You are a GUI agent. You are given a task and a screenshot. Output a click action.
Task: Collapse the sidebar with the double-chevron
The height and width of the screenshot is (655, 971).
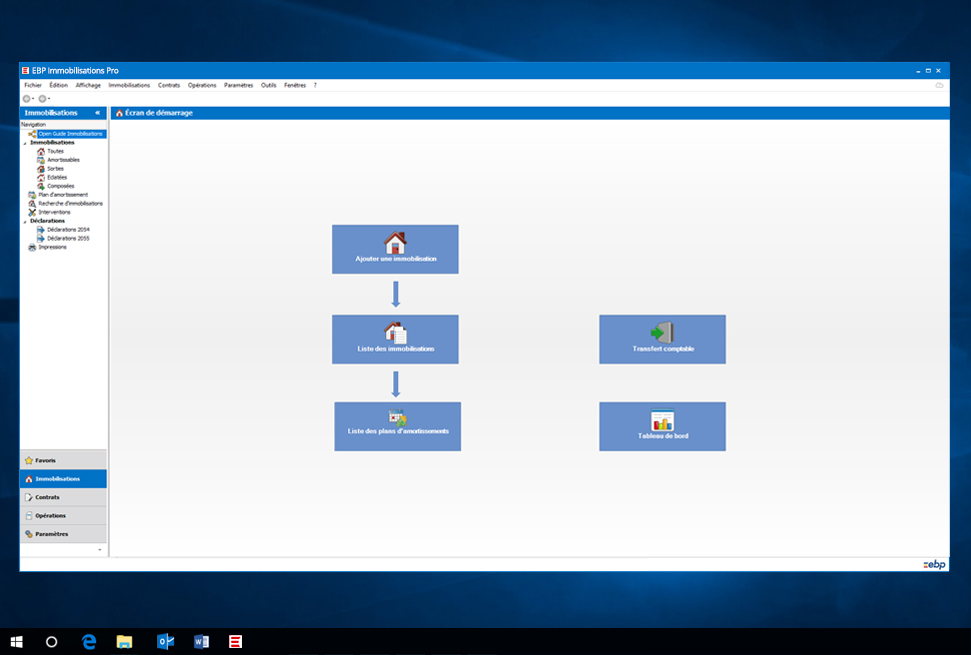click(97, 113)
